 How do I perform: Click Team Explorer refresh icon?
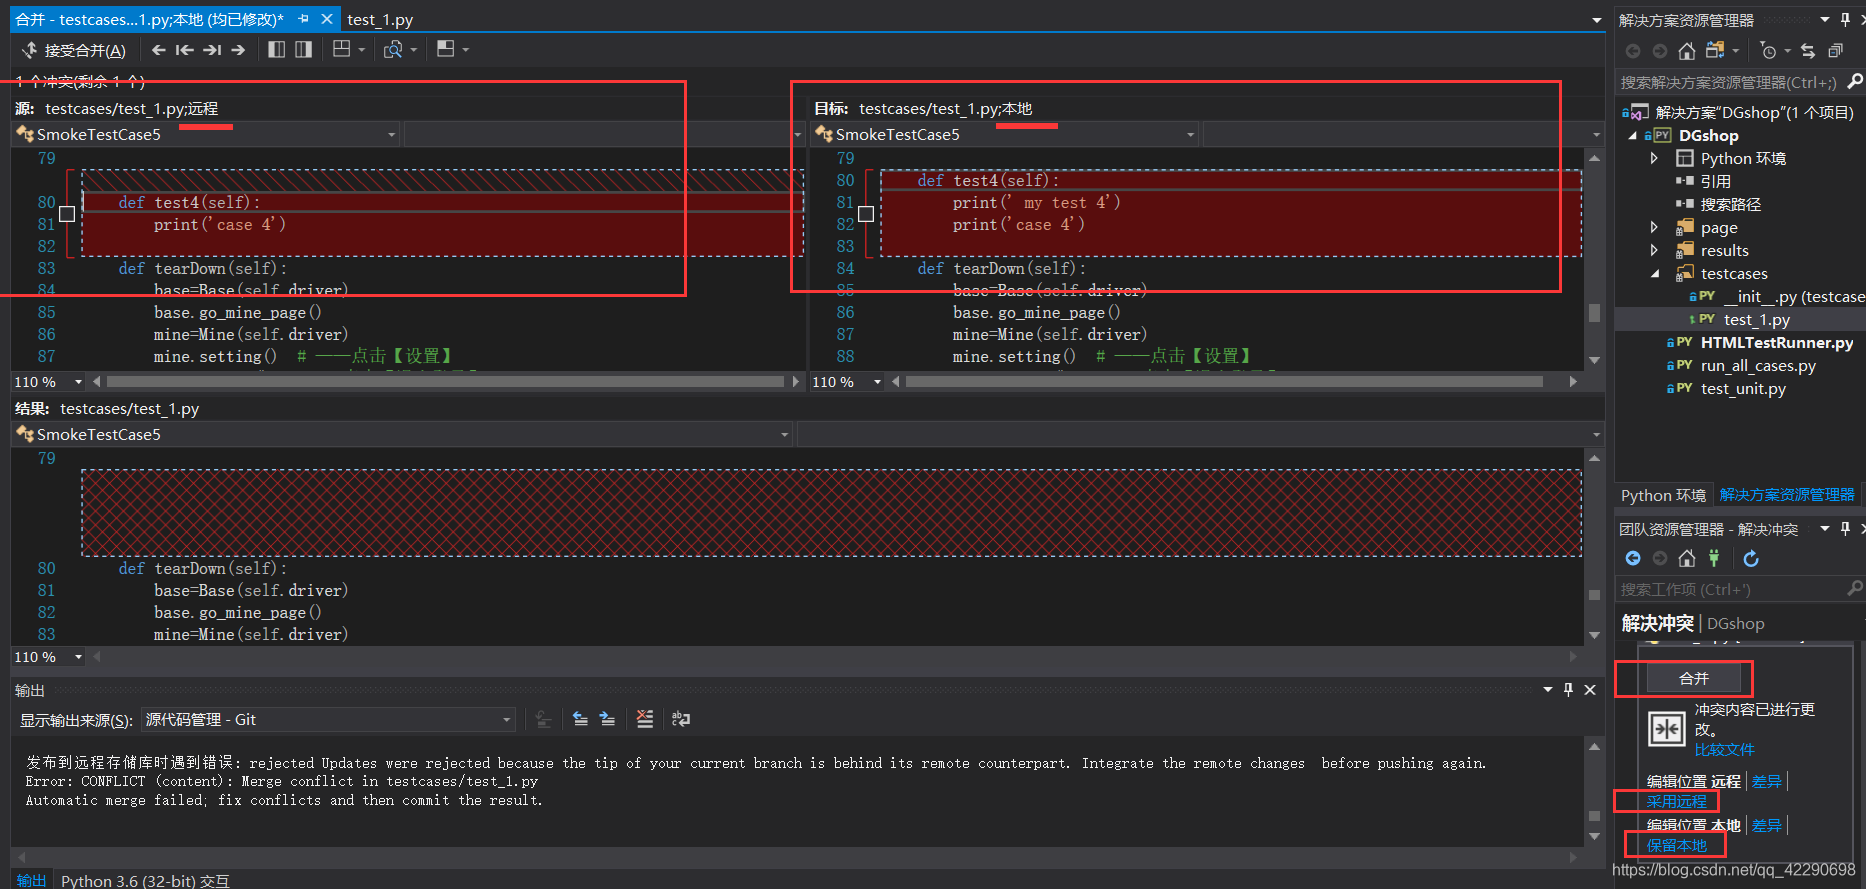1751,558
